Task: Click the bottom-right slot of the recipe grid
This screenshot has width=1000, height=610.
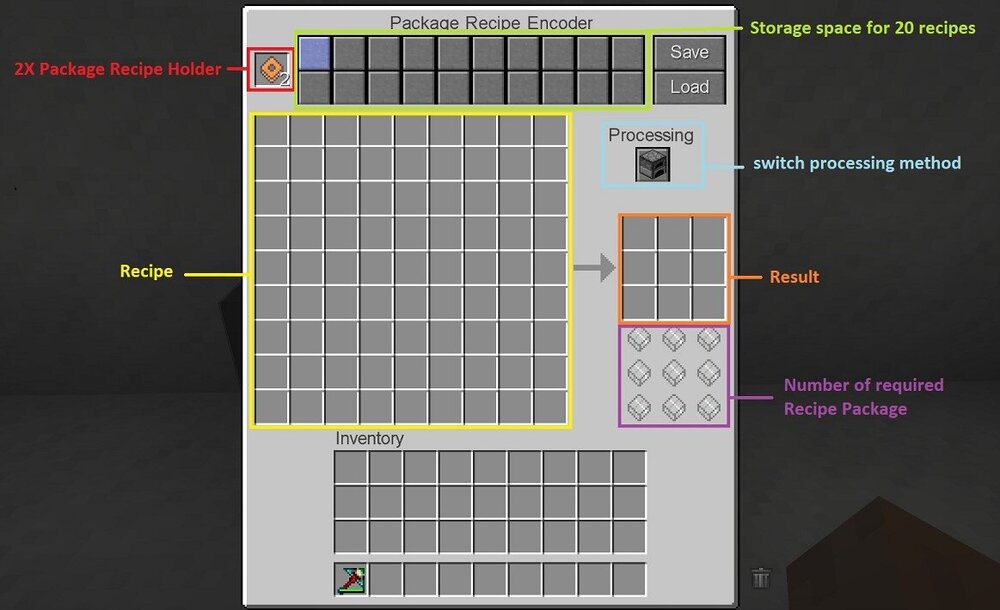Action: pyautogui.click(x=550, y=408)
